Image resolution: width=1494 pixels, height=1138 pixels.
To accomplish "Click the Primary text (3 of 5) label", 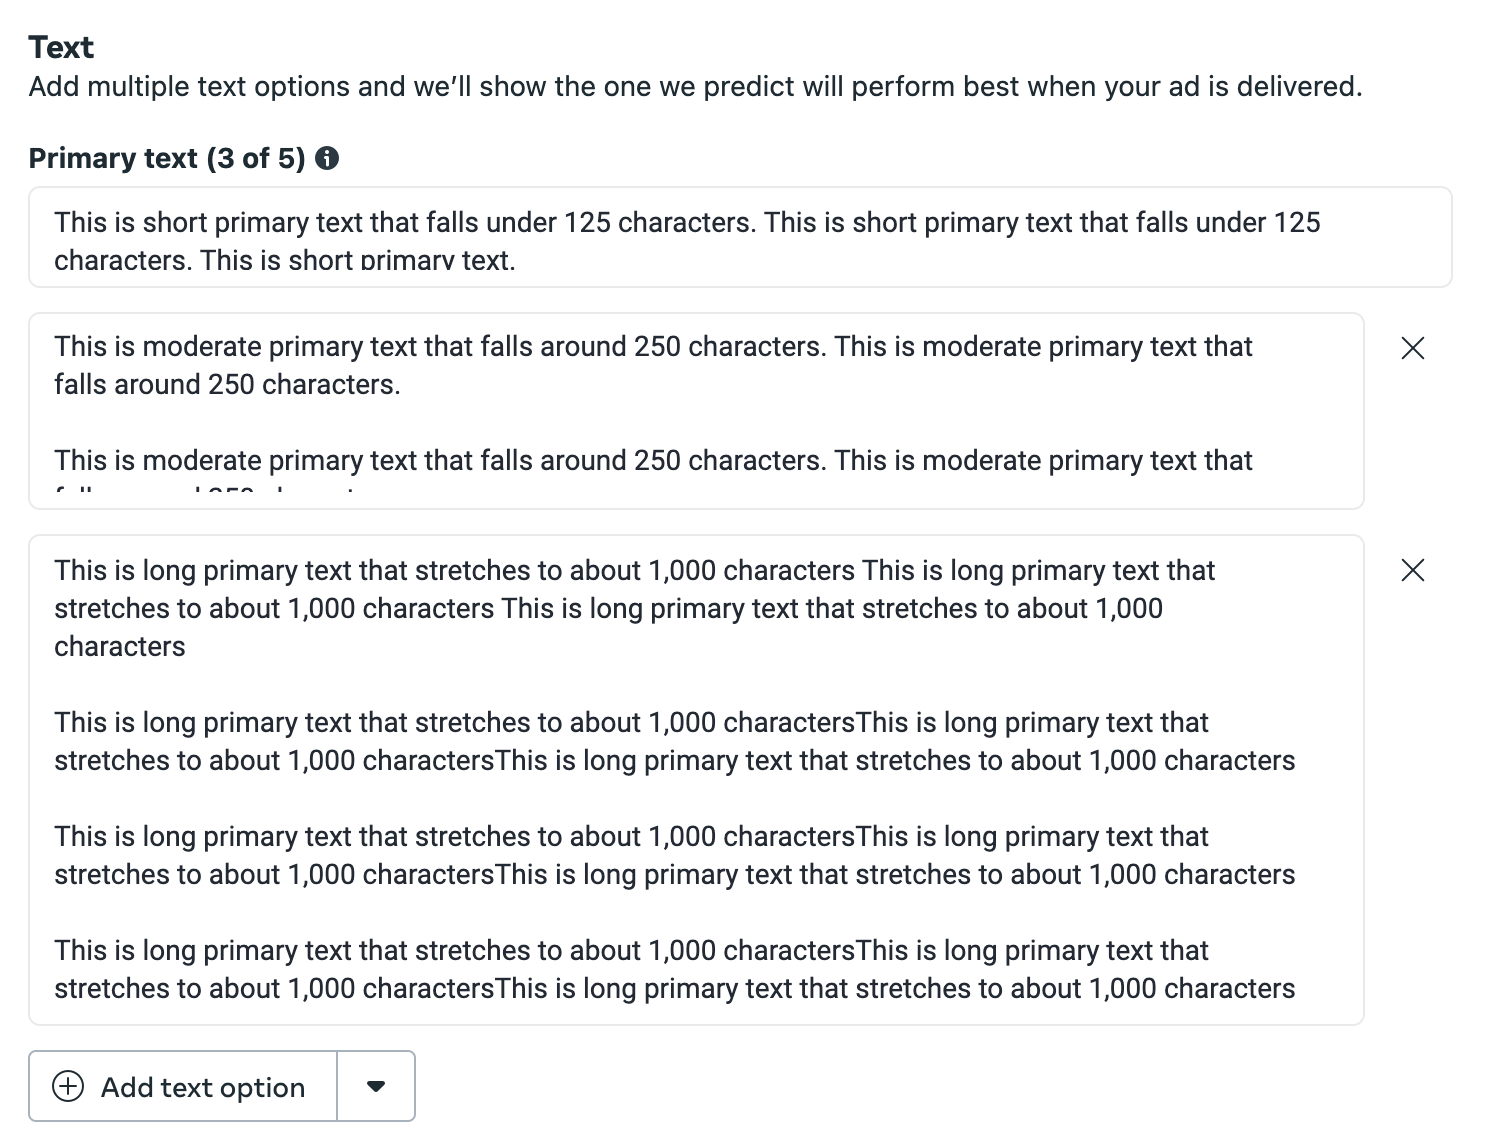I will tap(167, 158).
